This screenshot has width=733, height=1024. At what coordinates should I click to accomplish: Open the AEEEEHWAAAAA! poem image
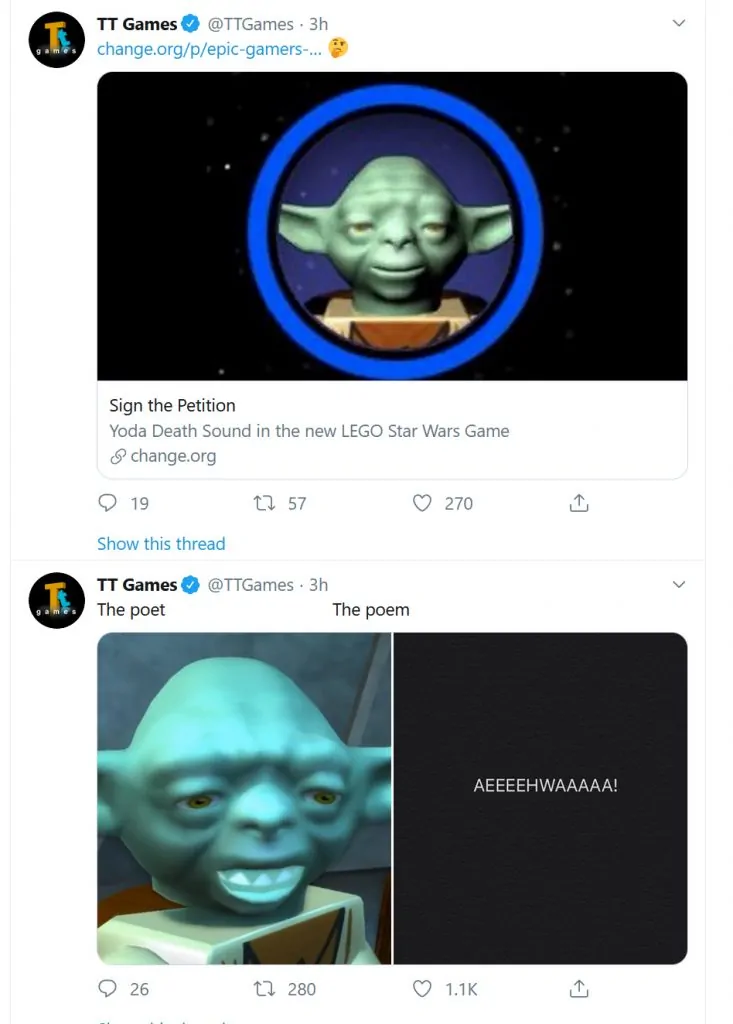coord(541,798)
